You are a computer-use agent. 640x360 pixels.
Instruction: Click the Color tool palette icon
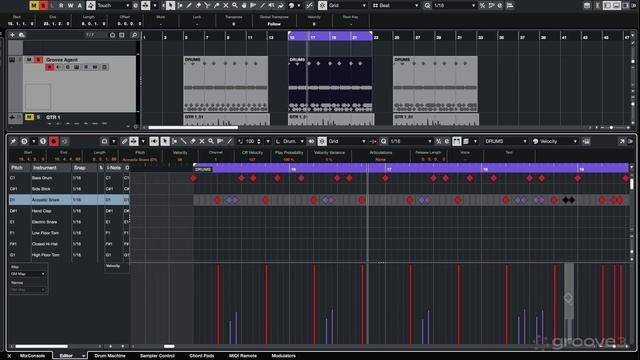[291, 5]
